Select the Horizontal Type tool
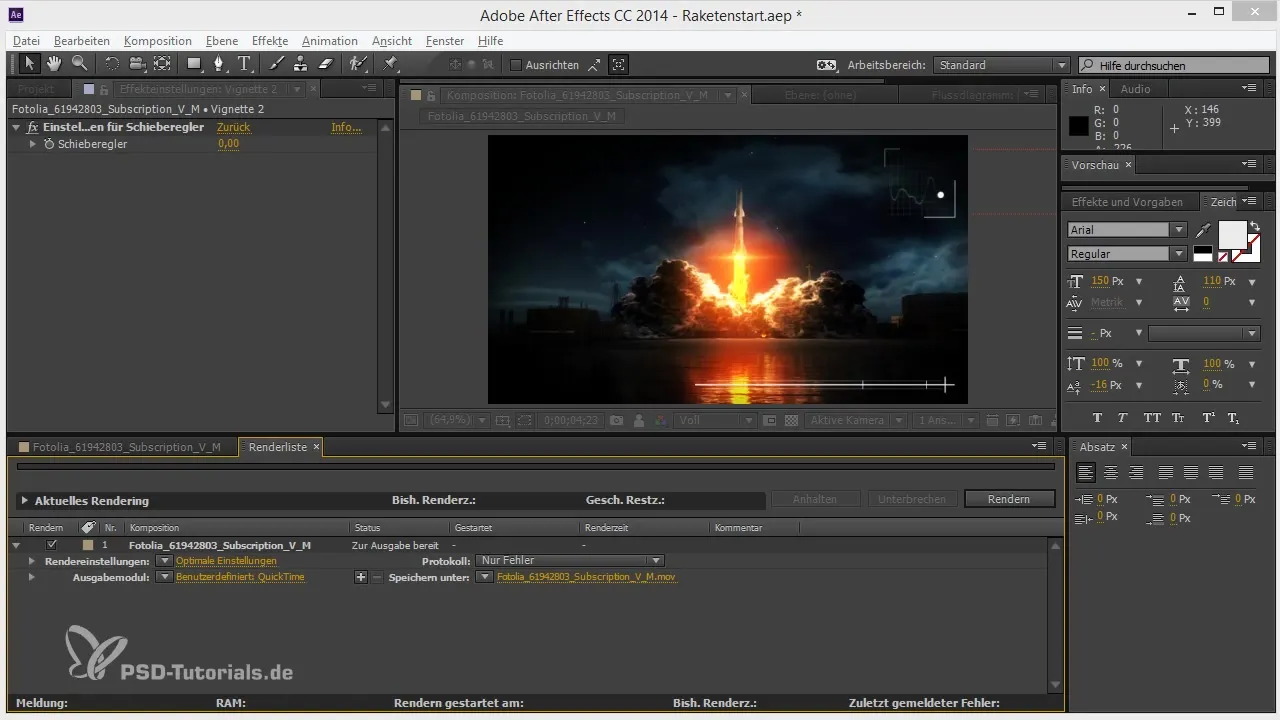 (x=245, y=64)
